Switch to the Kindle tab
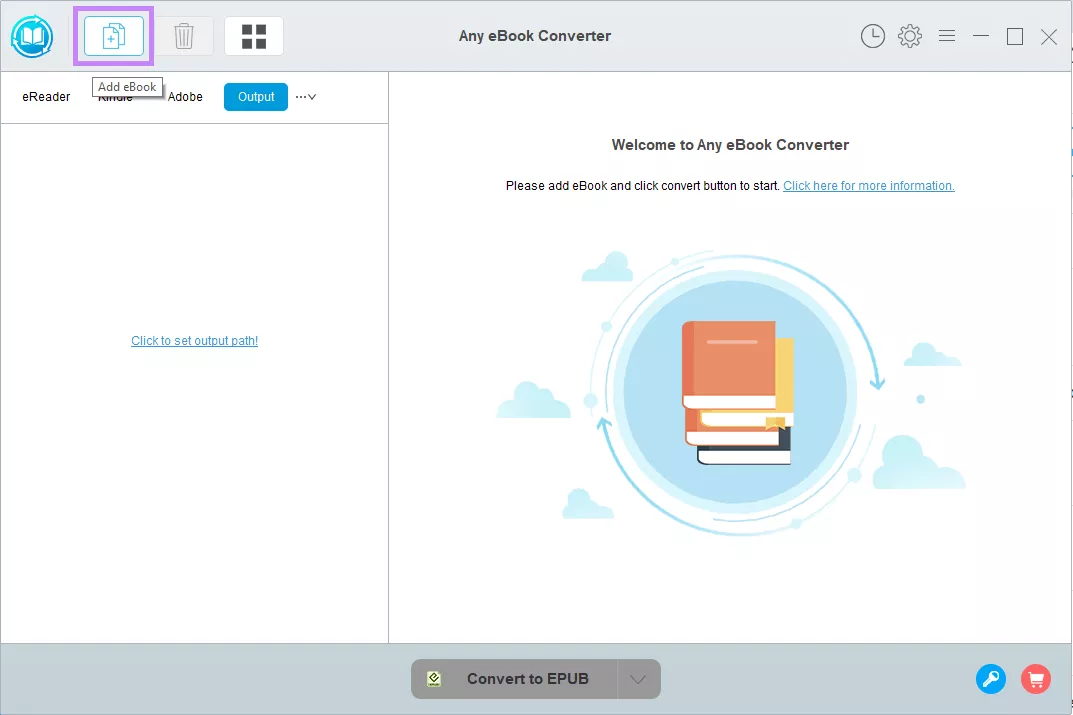 (115, 97)
